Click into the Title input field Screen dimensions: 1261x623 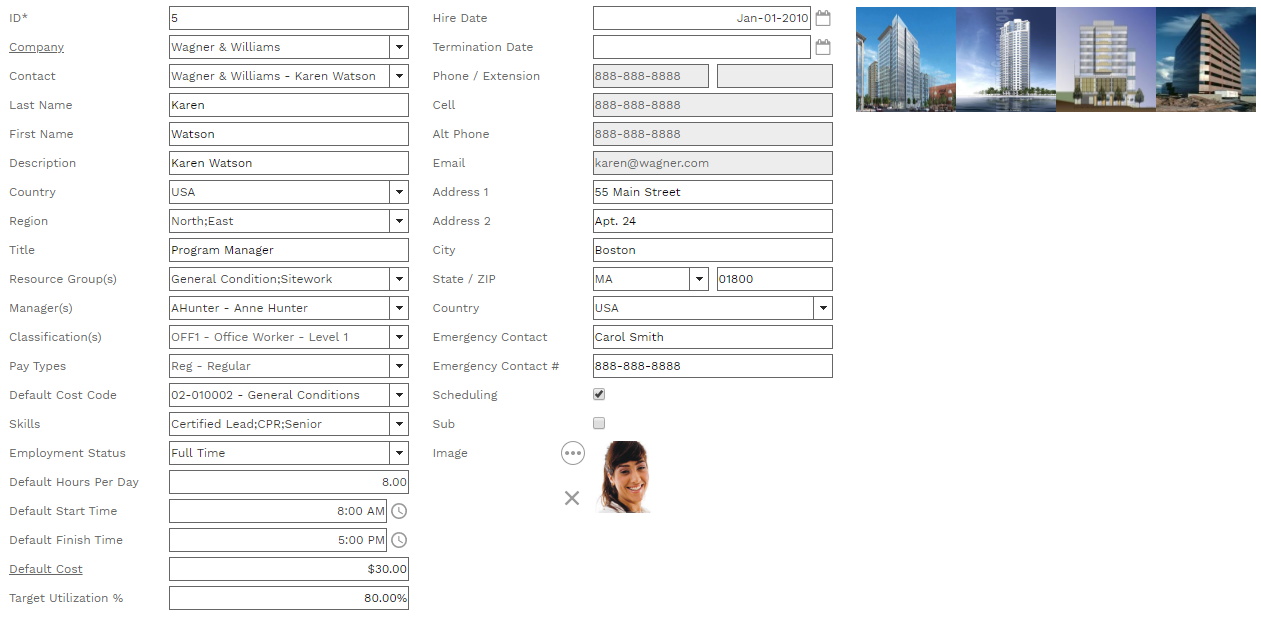tap(288, 250)
